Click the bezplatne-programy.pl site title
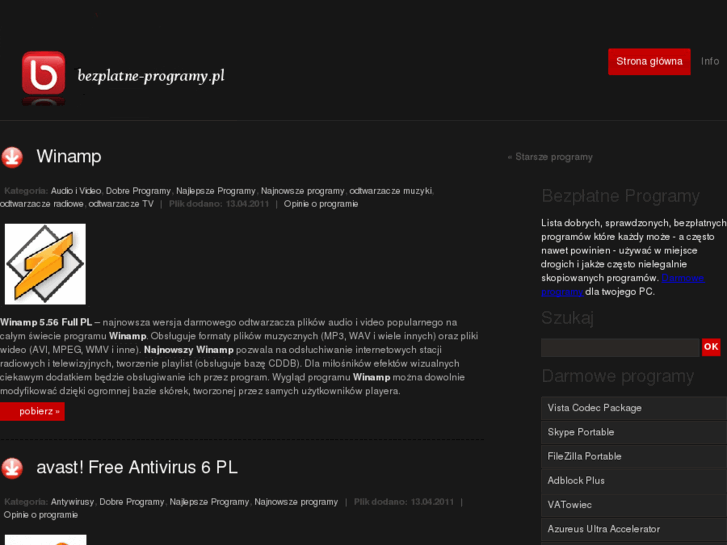 (151, 76)
